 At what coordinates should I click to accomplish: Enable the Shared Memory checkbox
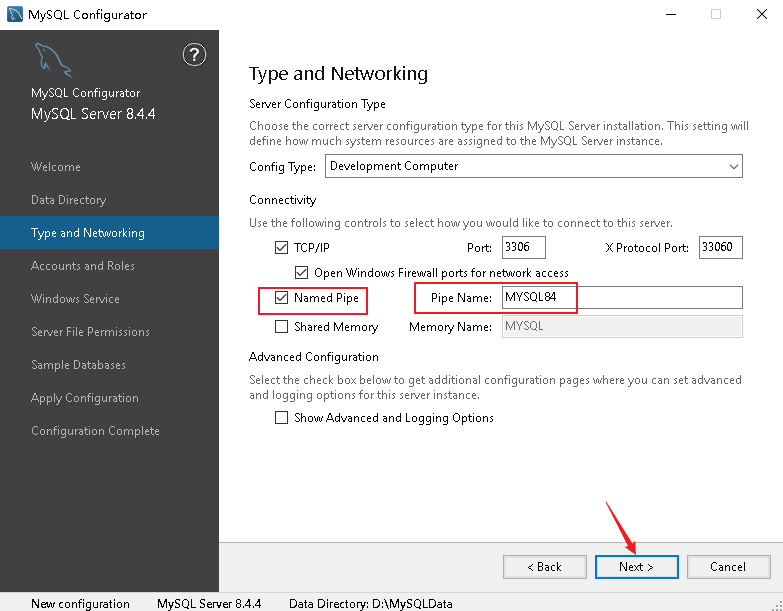pos(282,326)
